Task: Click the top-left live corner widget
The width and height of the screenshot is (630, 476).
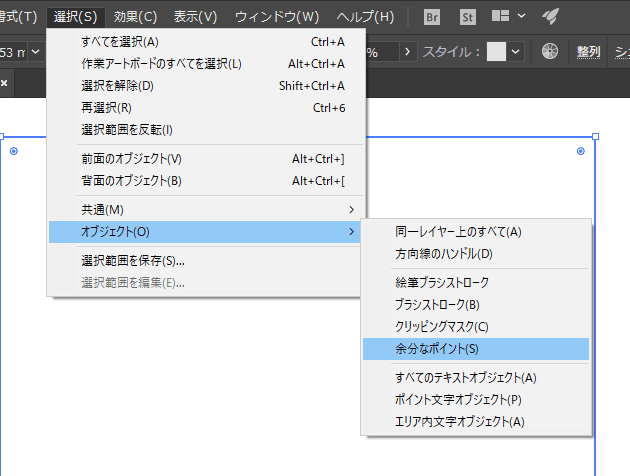Action: 14,151
